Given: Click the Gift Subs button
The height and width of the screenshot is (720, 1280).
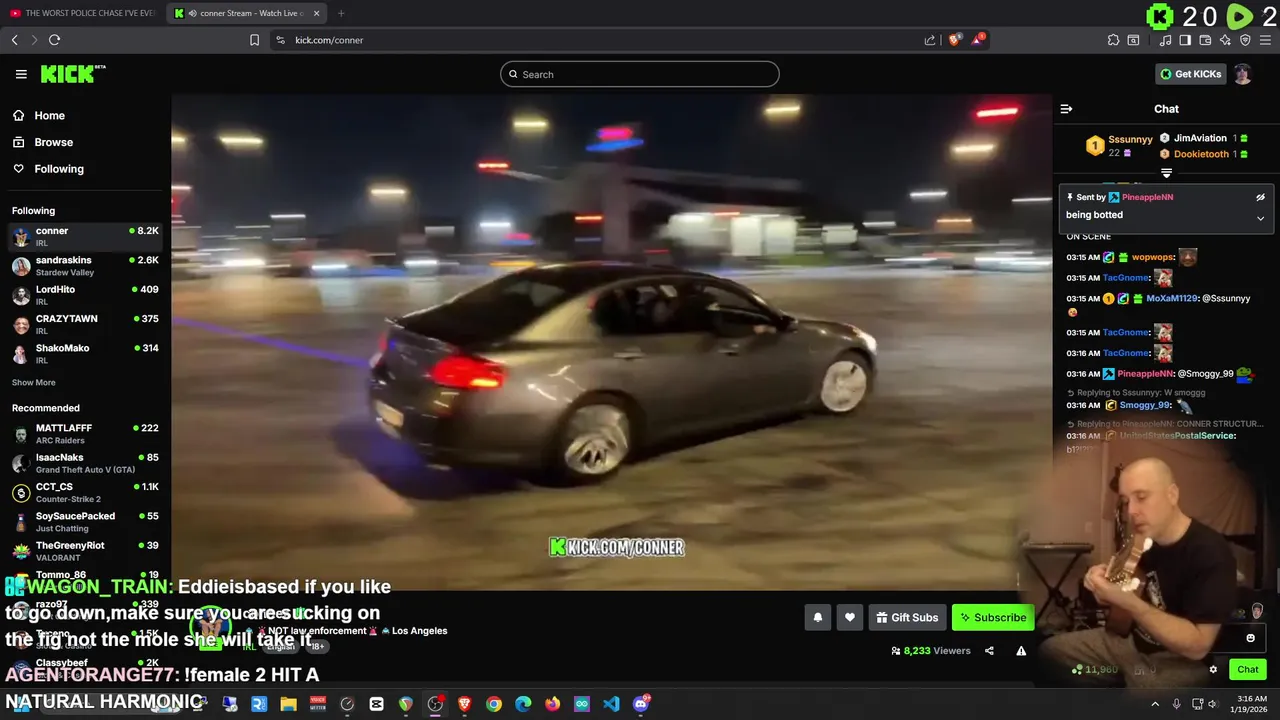Looking at the screenshot, I should [x=907, y=618].
